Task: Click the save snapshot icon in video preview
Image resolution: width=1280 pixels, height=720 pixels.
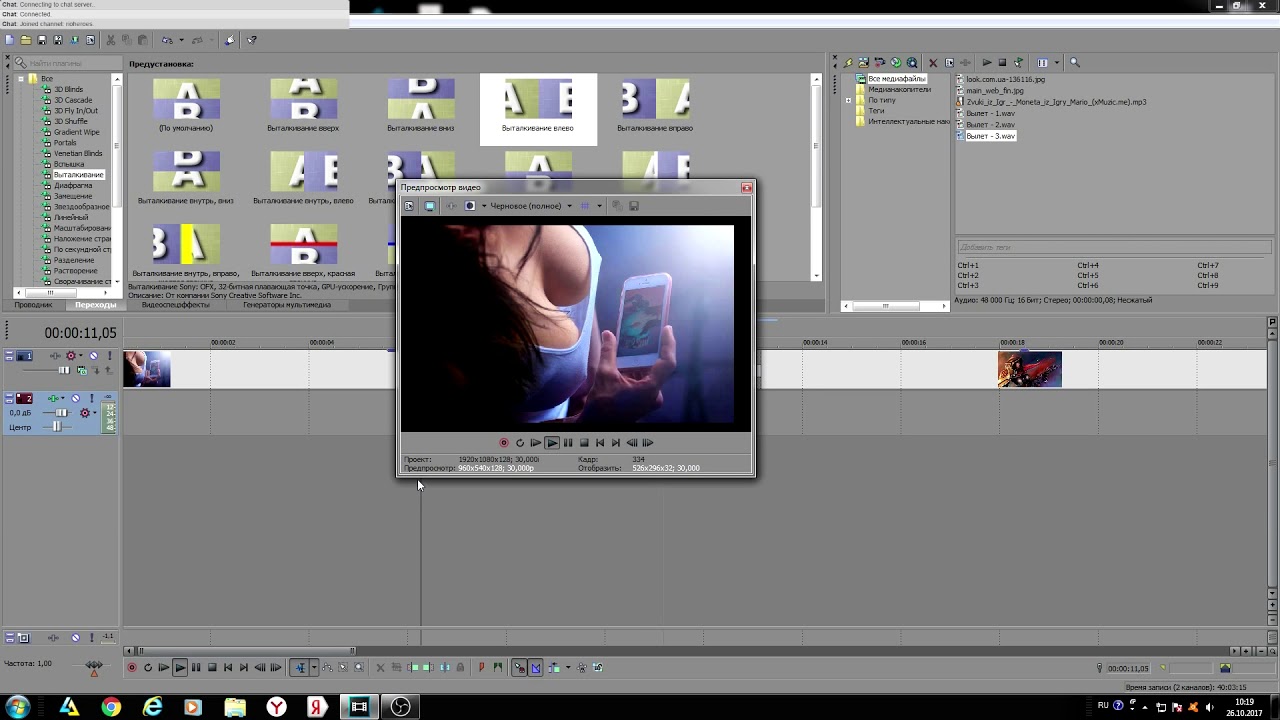Action: pos(633,206)
